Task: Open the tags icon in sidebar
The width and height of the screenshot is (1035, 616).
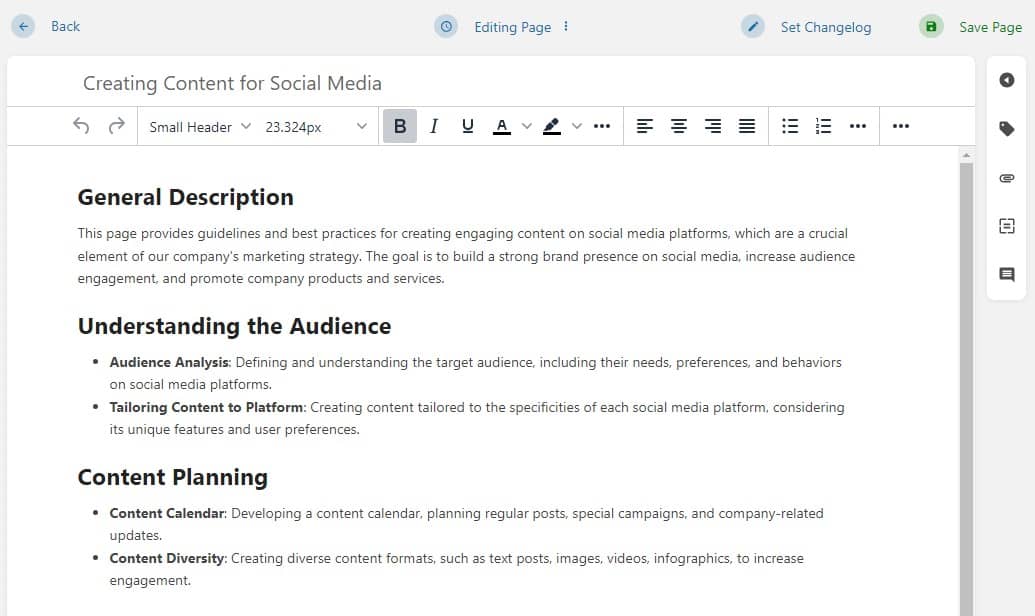Action: (x=1007, y=129)
